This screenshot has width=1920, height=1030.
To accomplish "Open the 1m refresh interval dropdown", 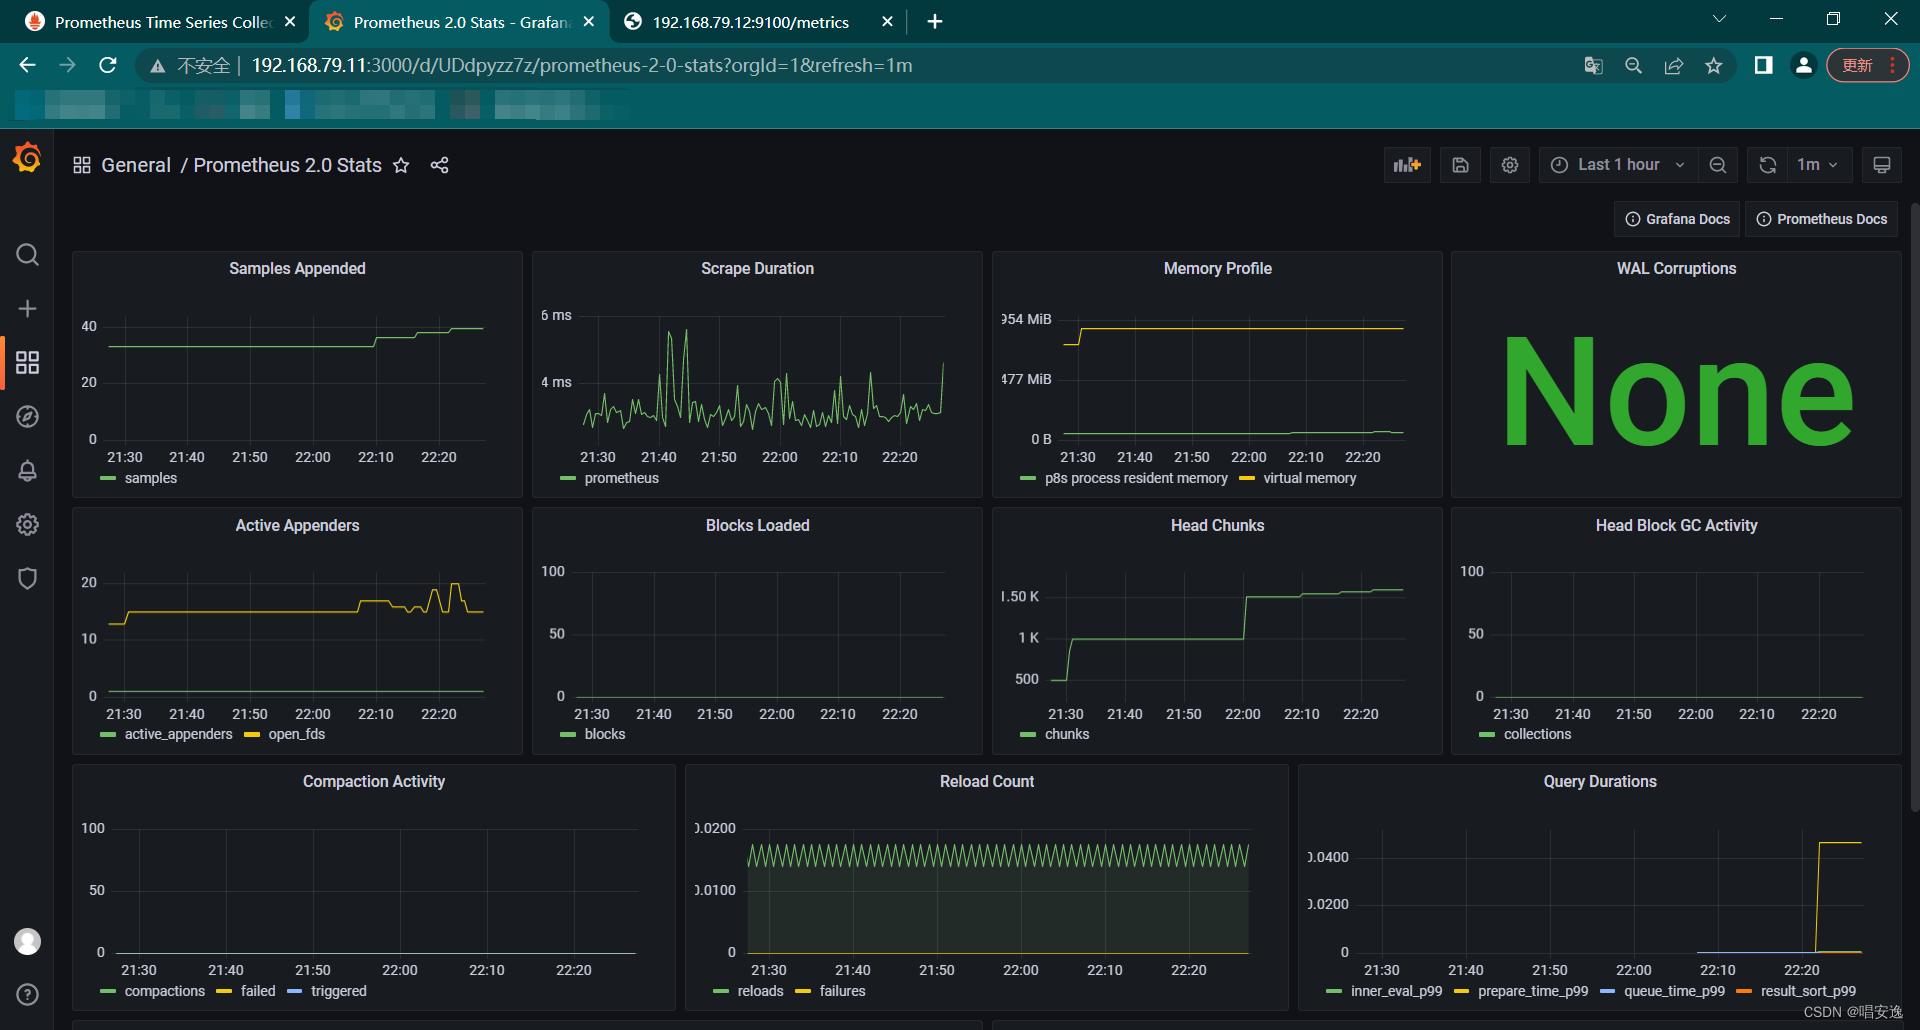I will click(x=1819, y=165).
